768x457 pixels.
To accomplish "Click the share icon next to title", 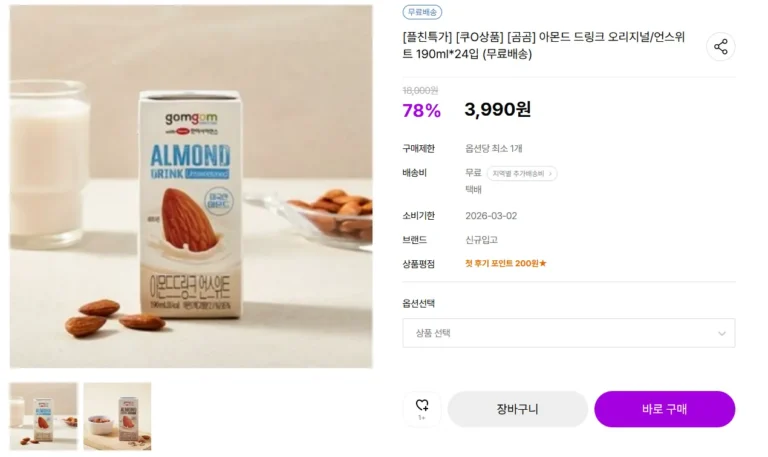I will point(720,47).
